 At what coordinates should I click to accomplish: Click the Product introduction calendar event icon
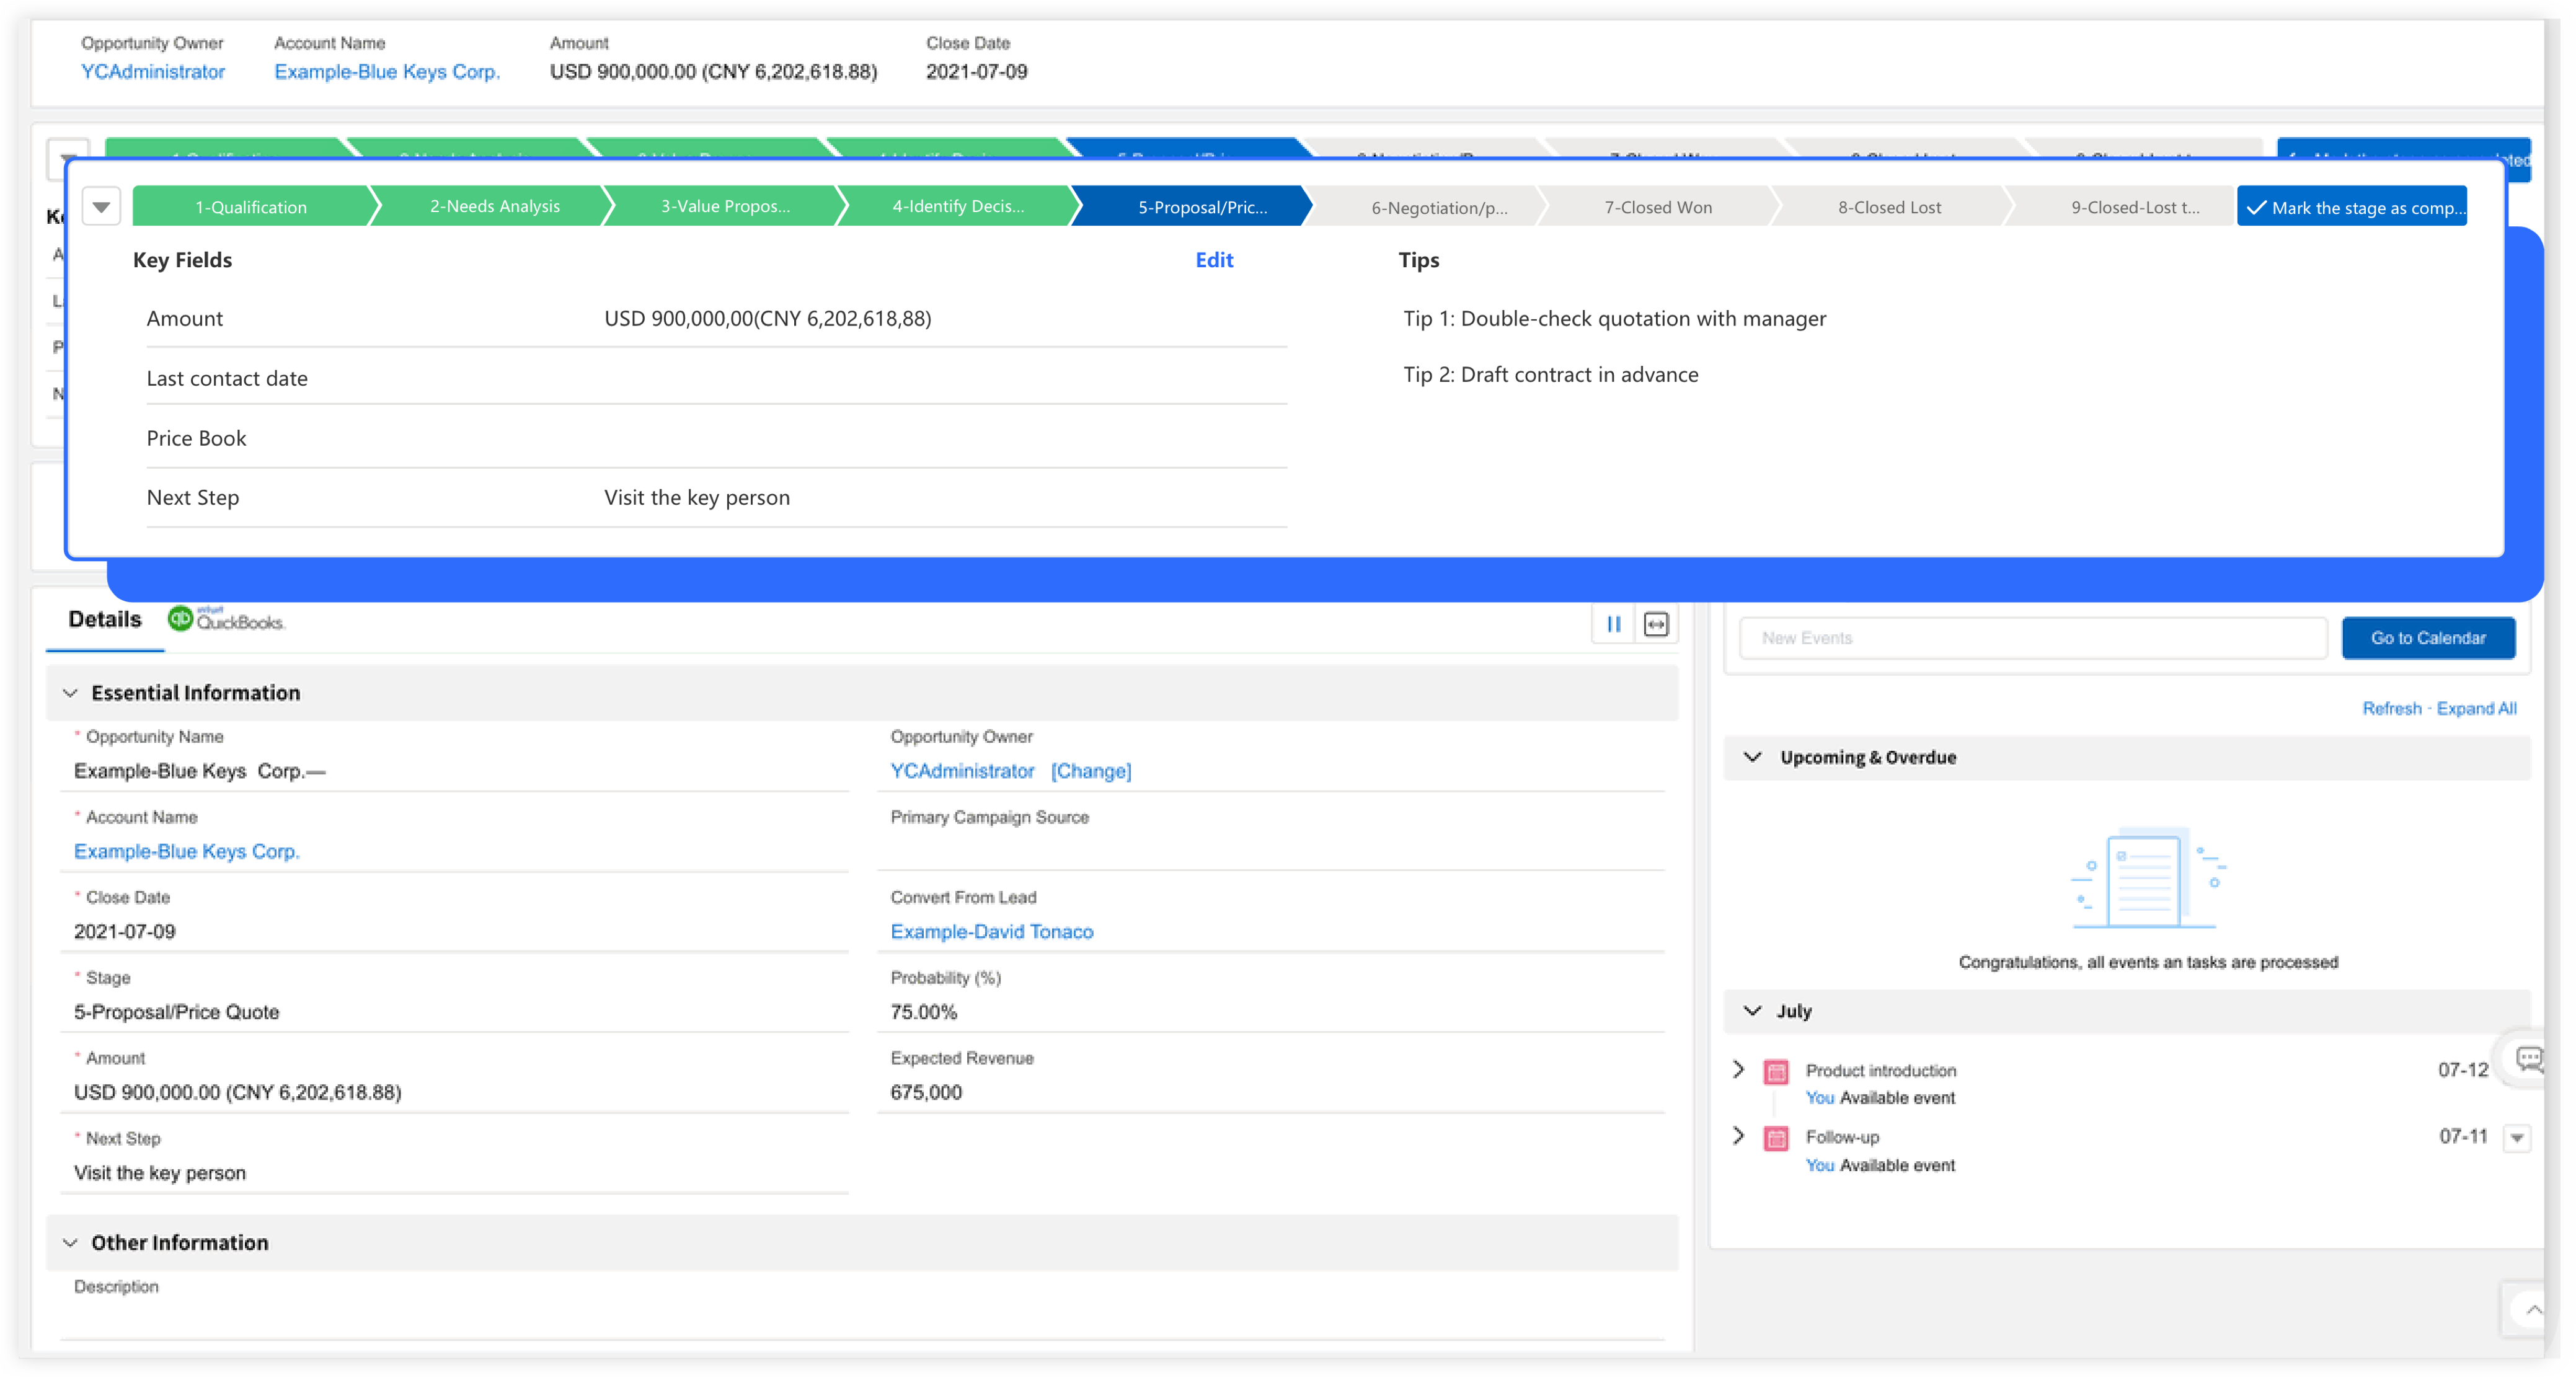coord(1776,1072)
